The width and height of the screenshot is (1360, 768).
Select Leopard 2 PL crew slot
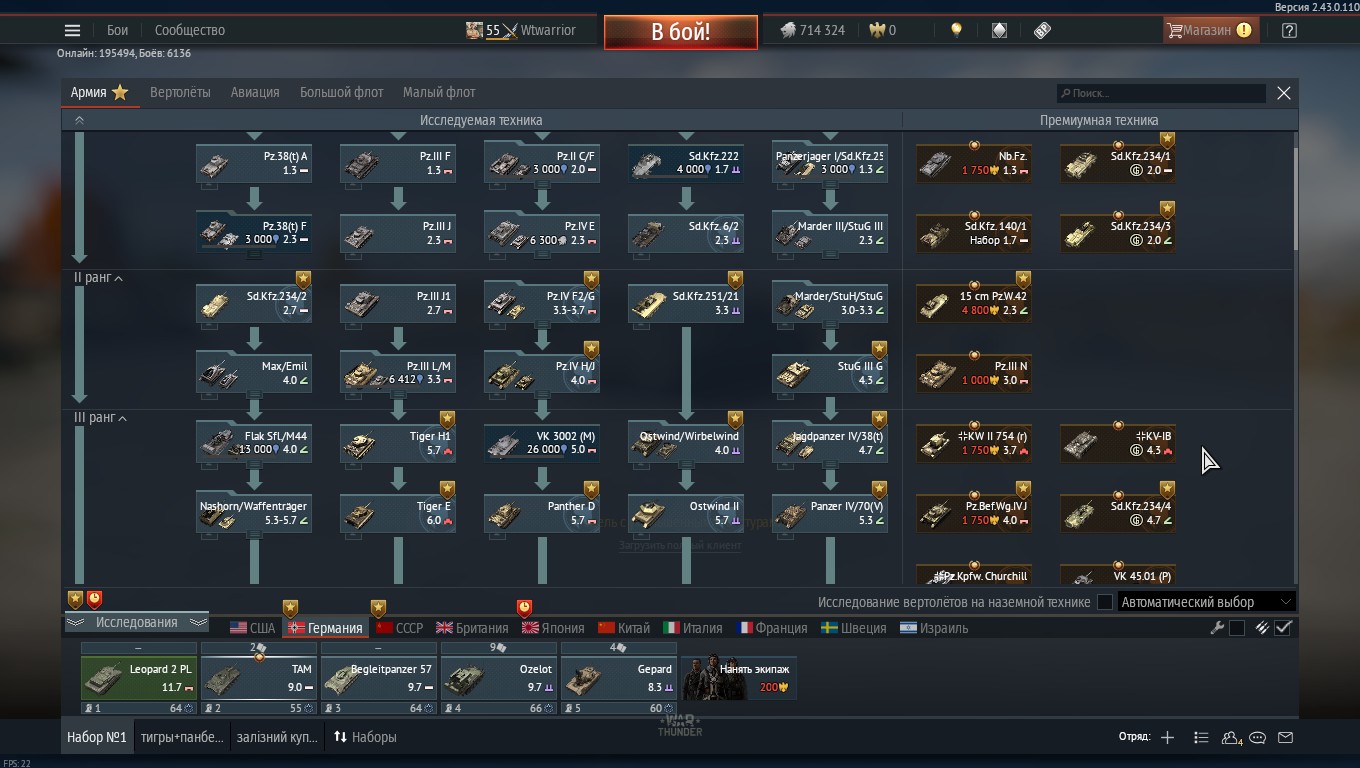(x=138, y=678)
